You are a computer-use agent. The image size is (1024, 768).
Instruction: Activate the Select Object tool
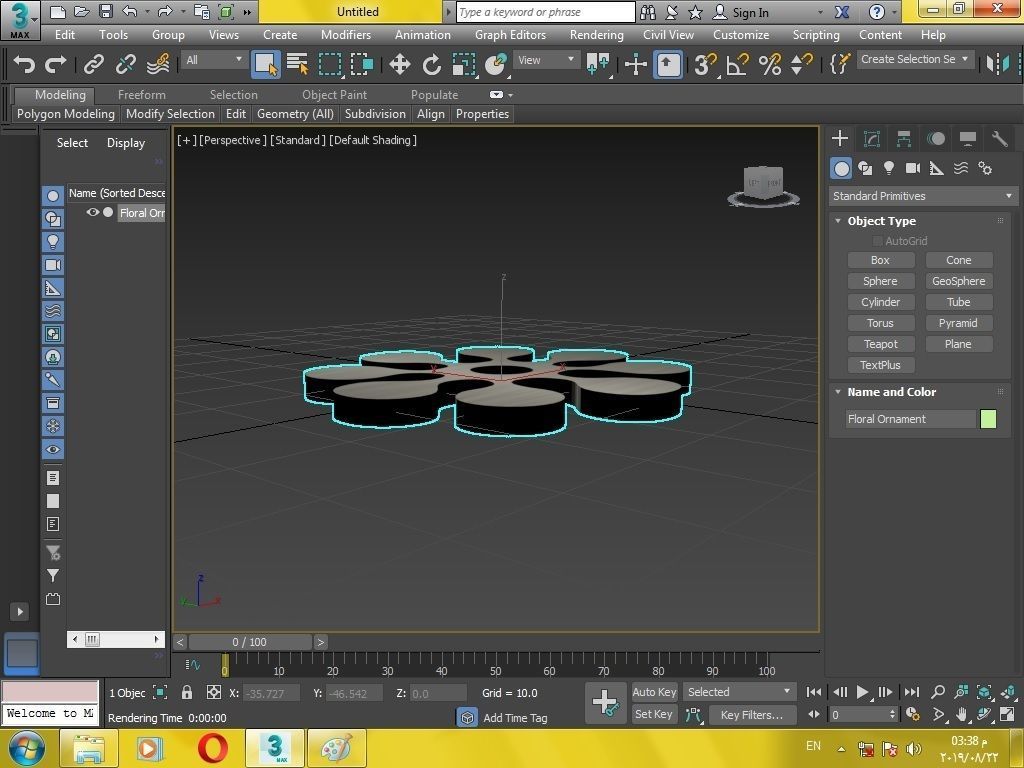(265, 64)
